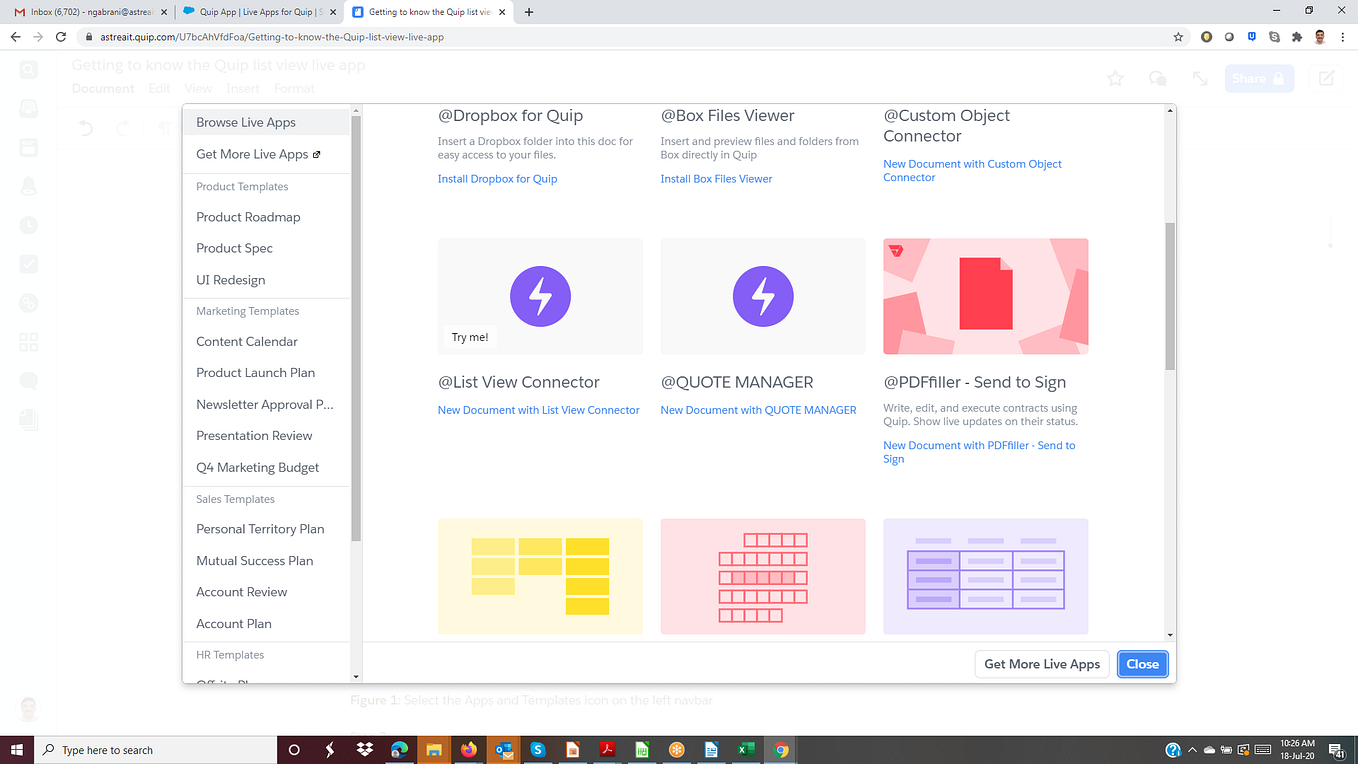The height and width of the screenshot is (764, 1358).
Task: Click the purple table app thumbnail
Action: (x=985, y=576)
